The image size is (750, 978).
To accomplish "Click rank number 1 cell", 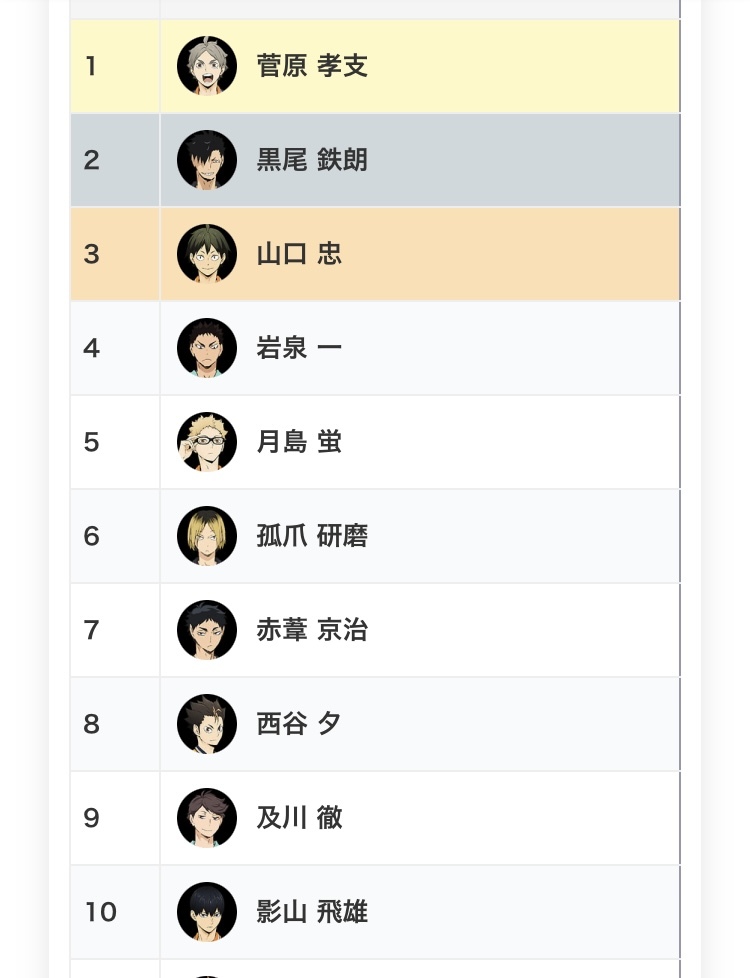I will [x=114, y=66].
